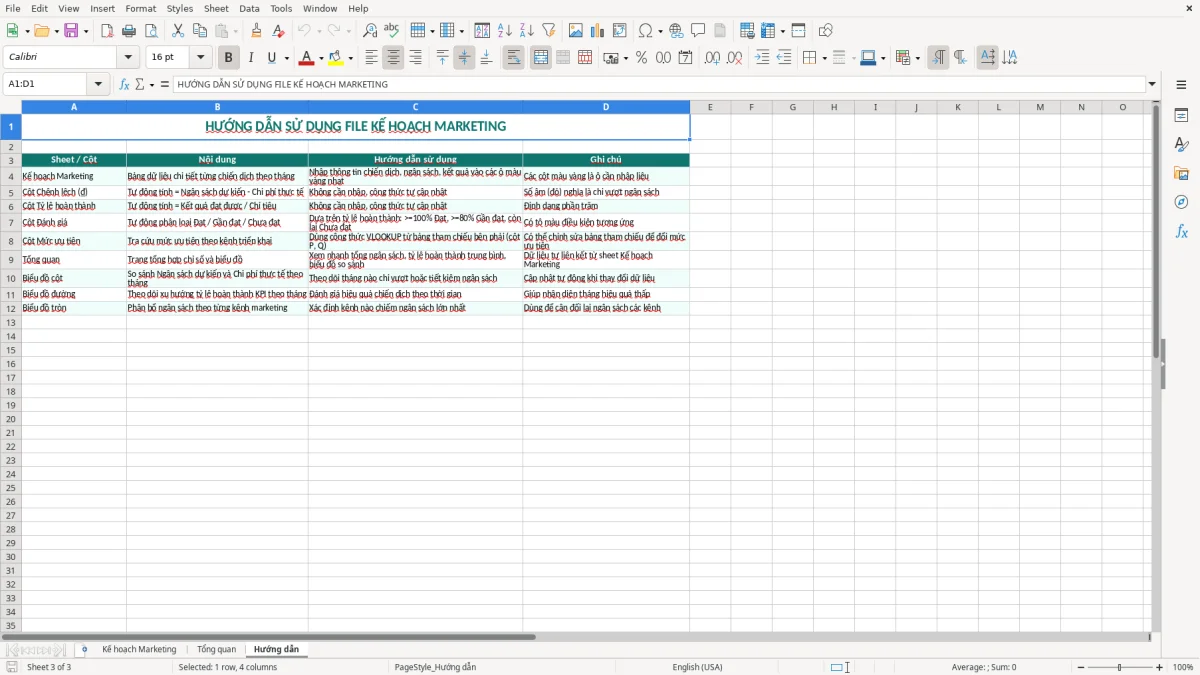1200x675 pixels.
Task: Open the Sheet menu
Action: point(216,8)
